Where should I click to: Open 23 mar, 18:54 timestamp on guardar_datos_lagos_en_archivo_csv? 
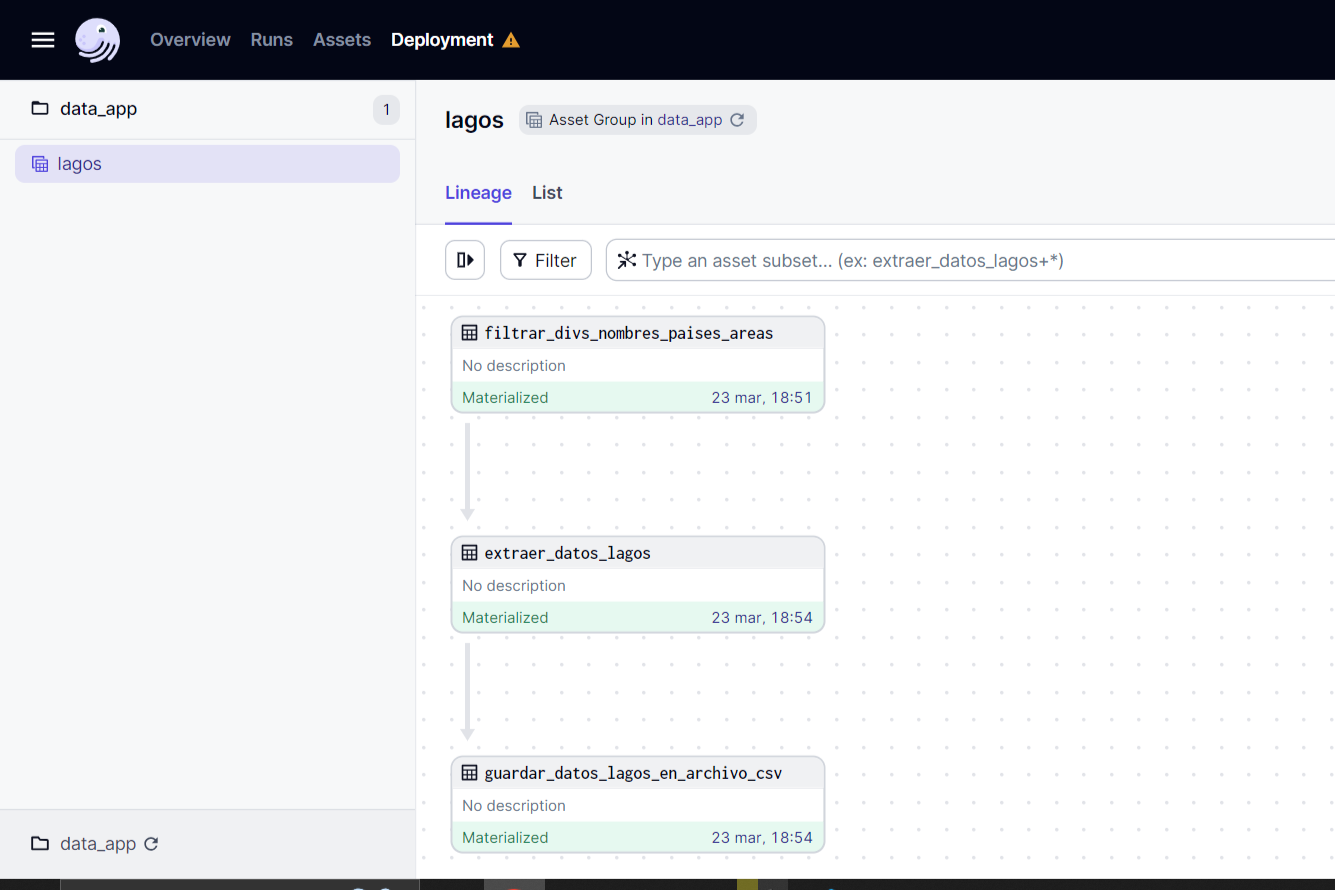(762, 837)
